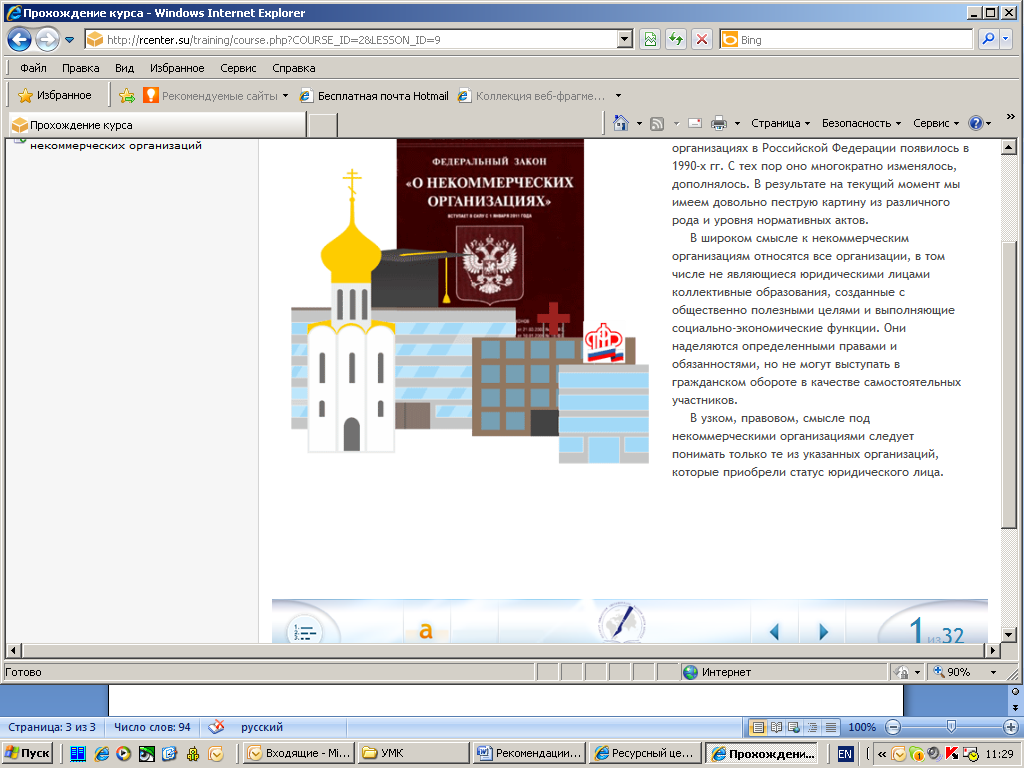The height and width of the screenshot is (768, 1024).
Task: Select некоммерческих организаций in the sidebar tree
Action: coord(116,145)
